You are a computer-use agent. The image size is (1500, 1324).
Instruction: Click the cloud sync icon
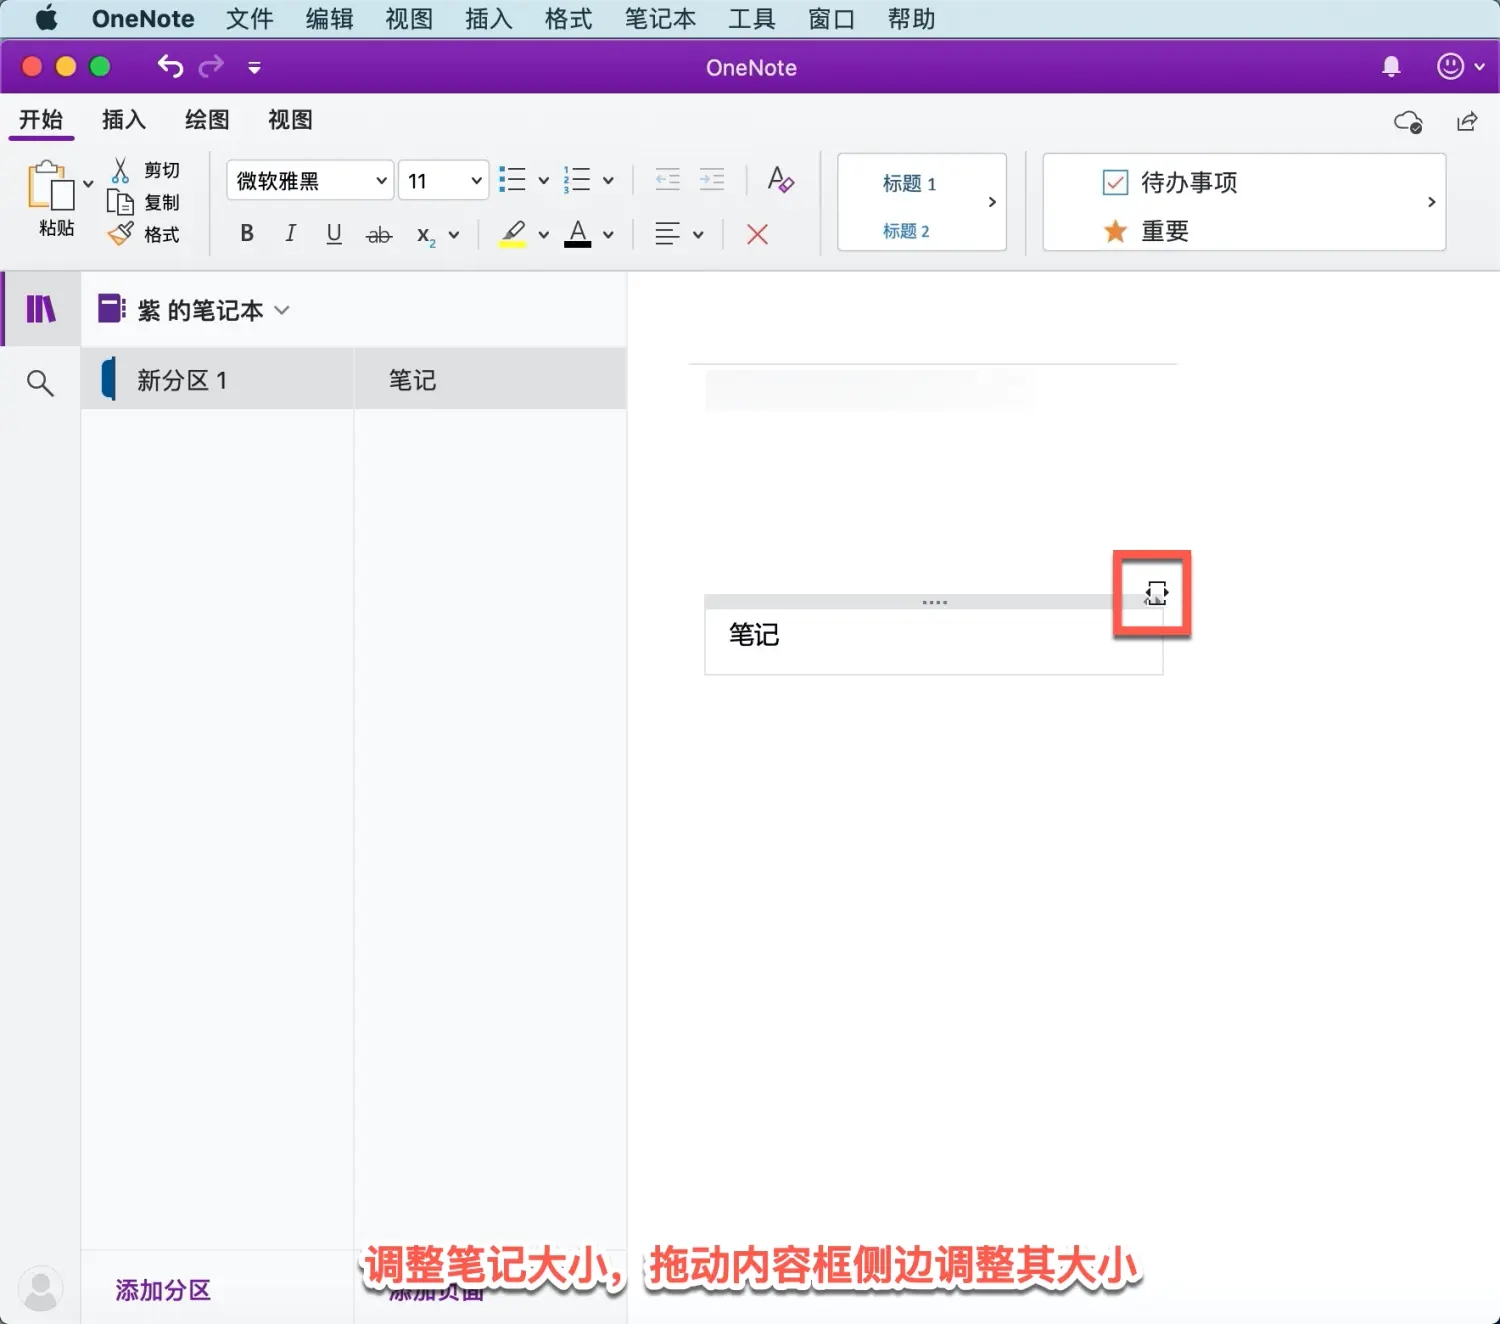(1408, 122)
